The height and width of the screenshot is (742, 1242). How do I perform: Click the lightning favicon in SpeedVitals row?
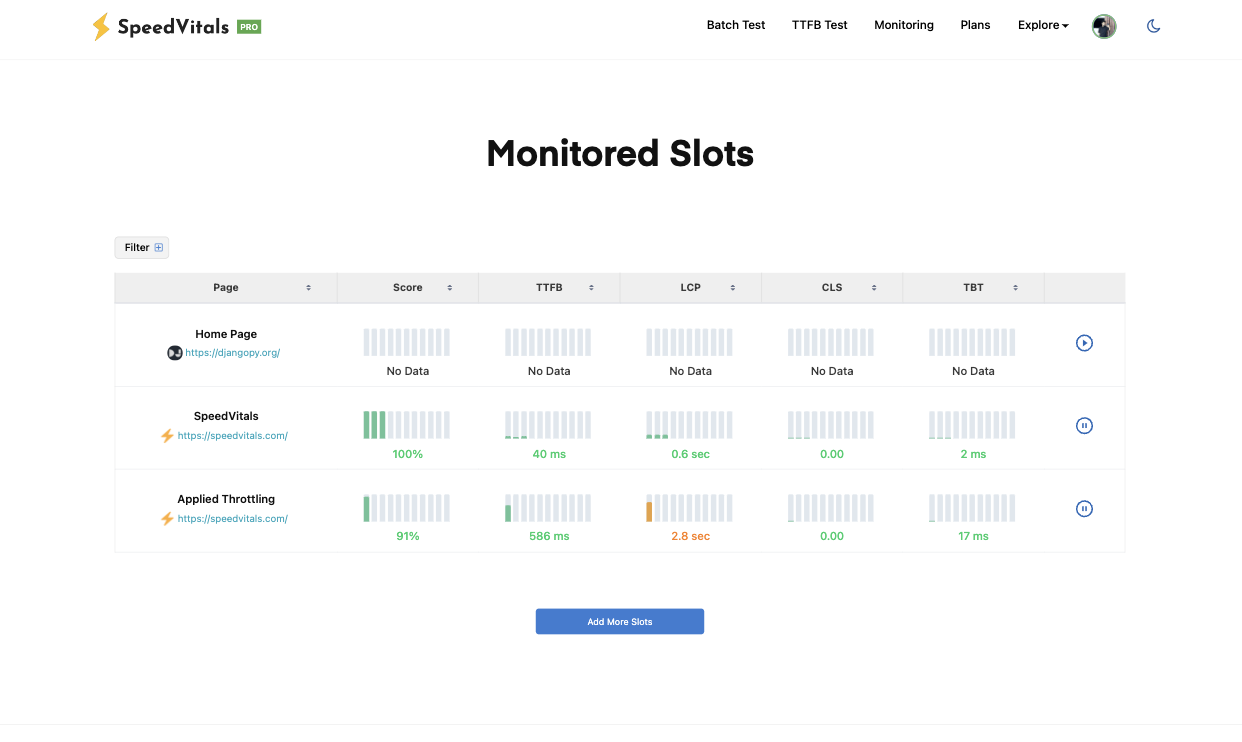click(167, 436)
